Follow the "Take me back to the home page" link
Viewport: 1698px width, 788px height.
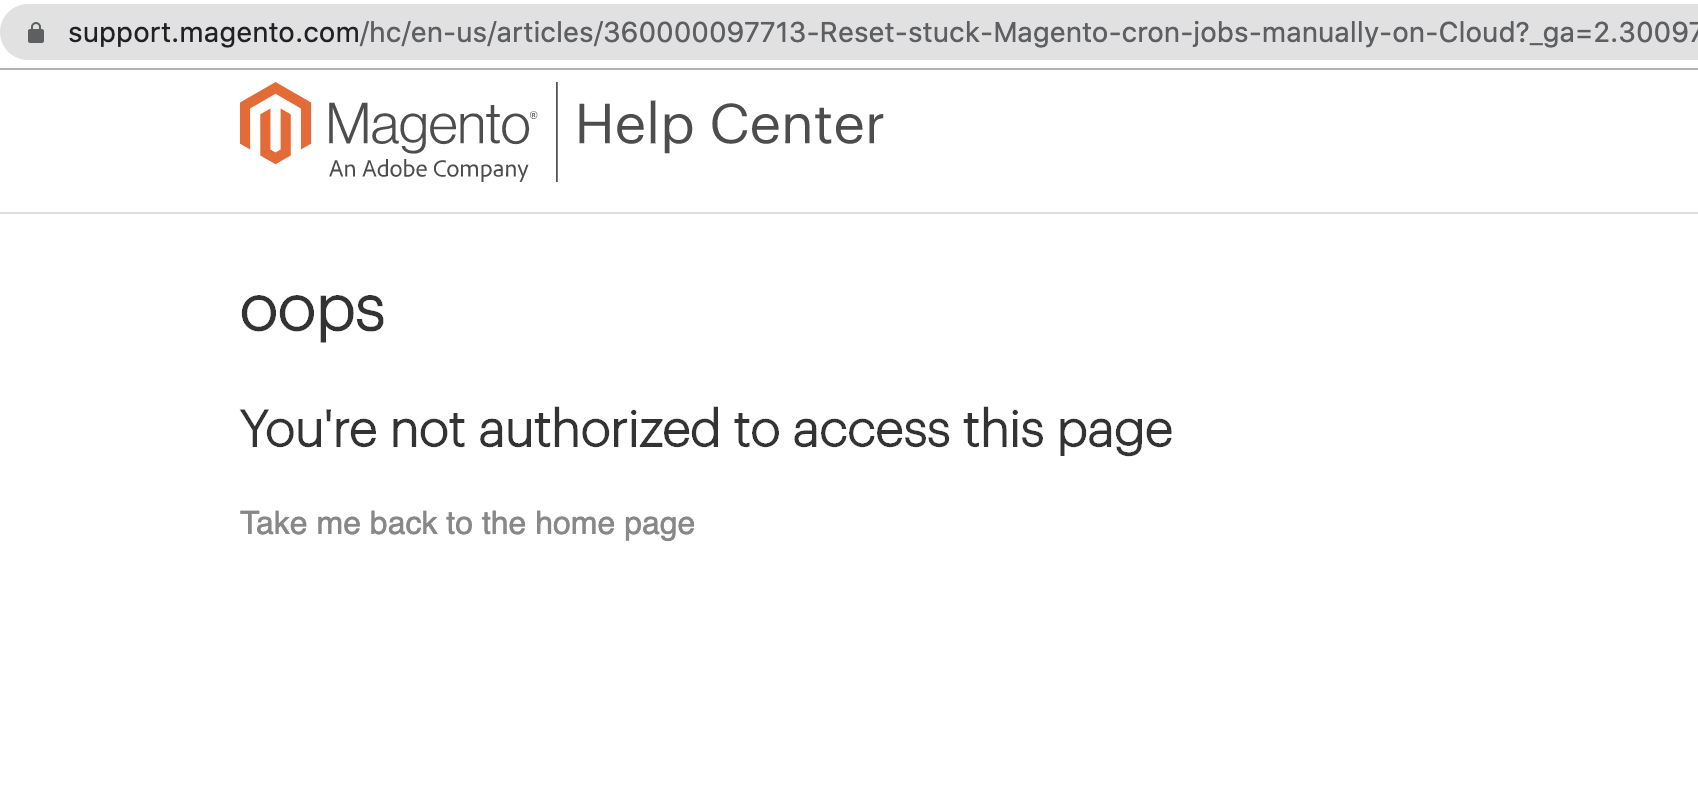[467, 524]
